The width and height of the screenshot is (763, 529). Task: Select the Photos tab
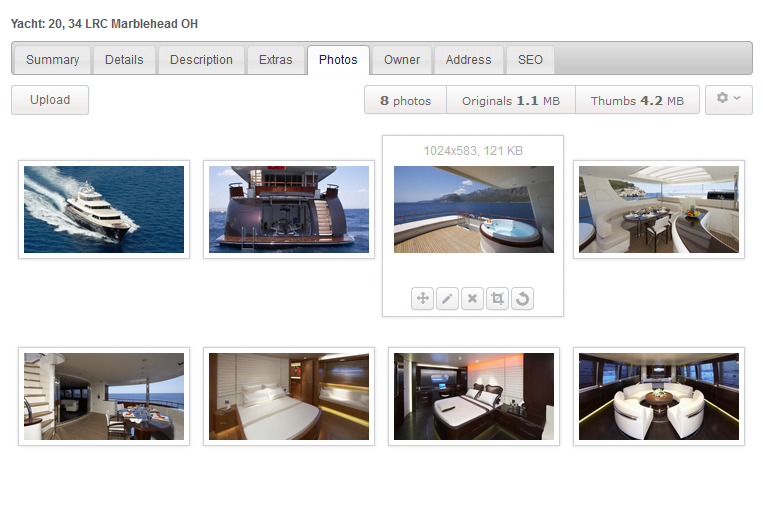click(338, 60)
